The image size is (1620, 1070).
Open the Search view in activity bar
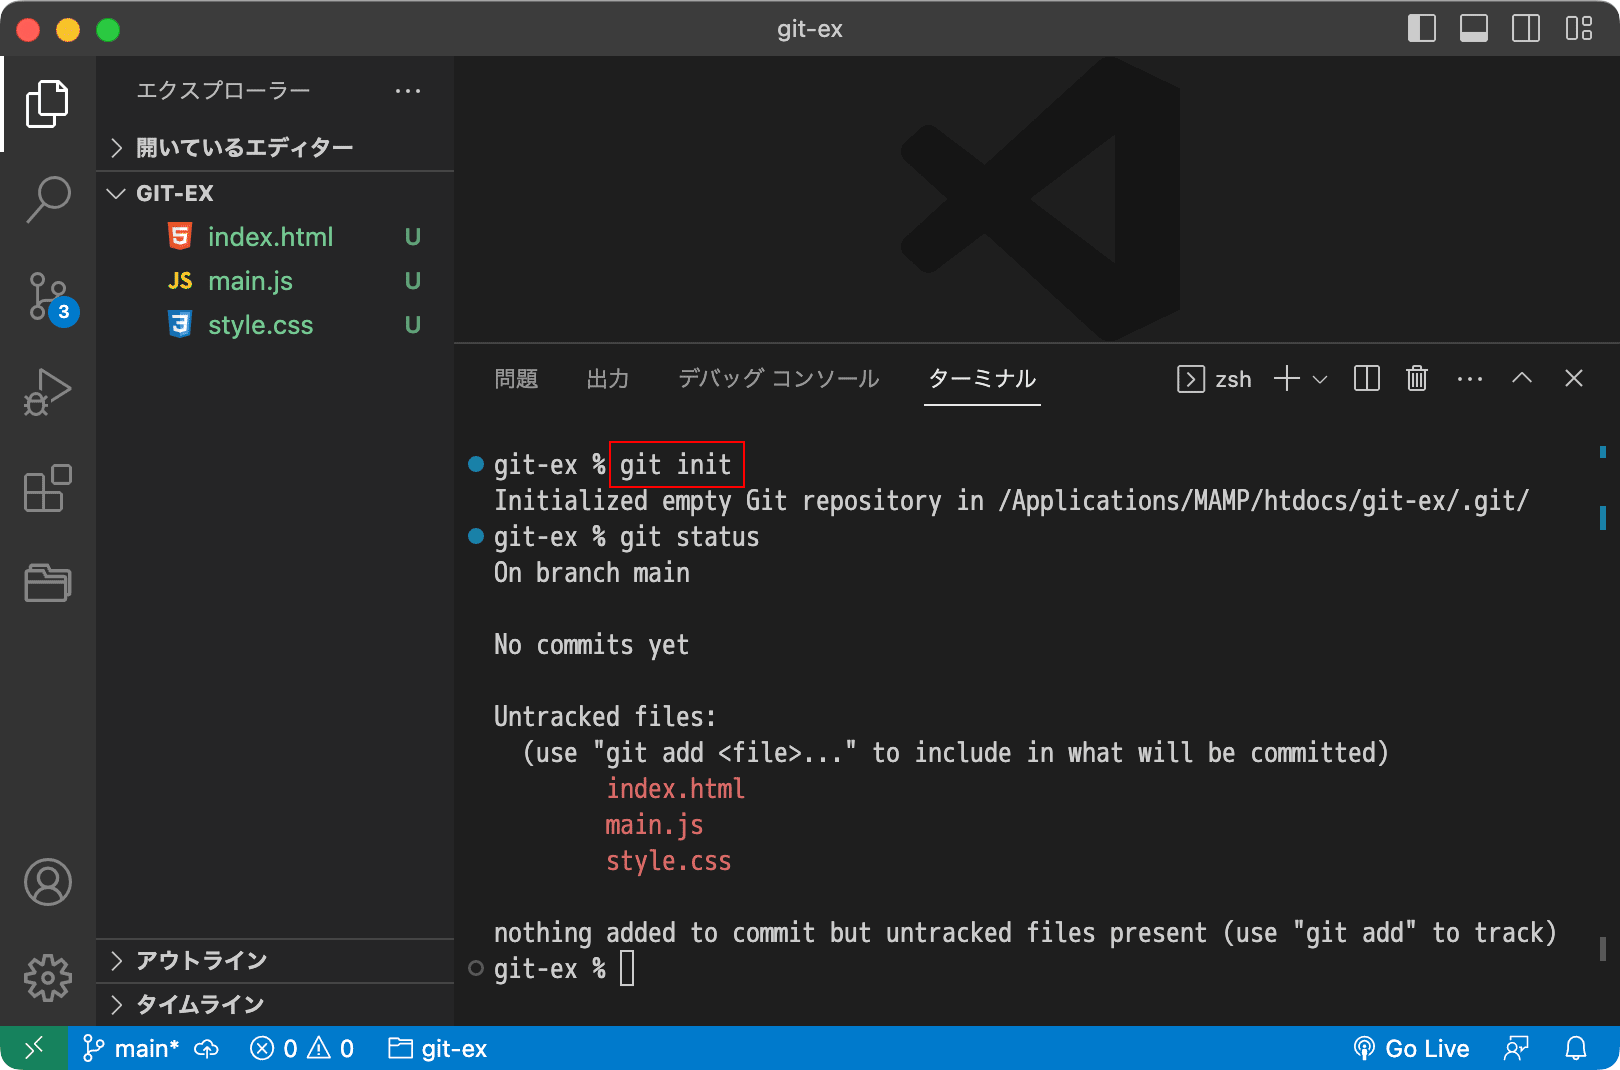48,199
